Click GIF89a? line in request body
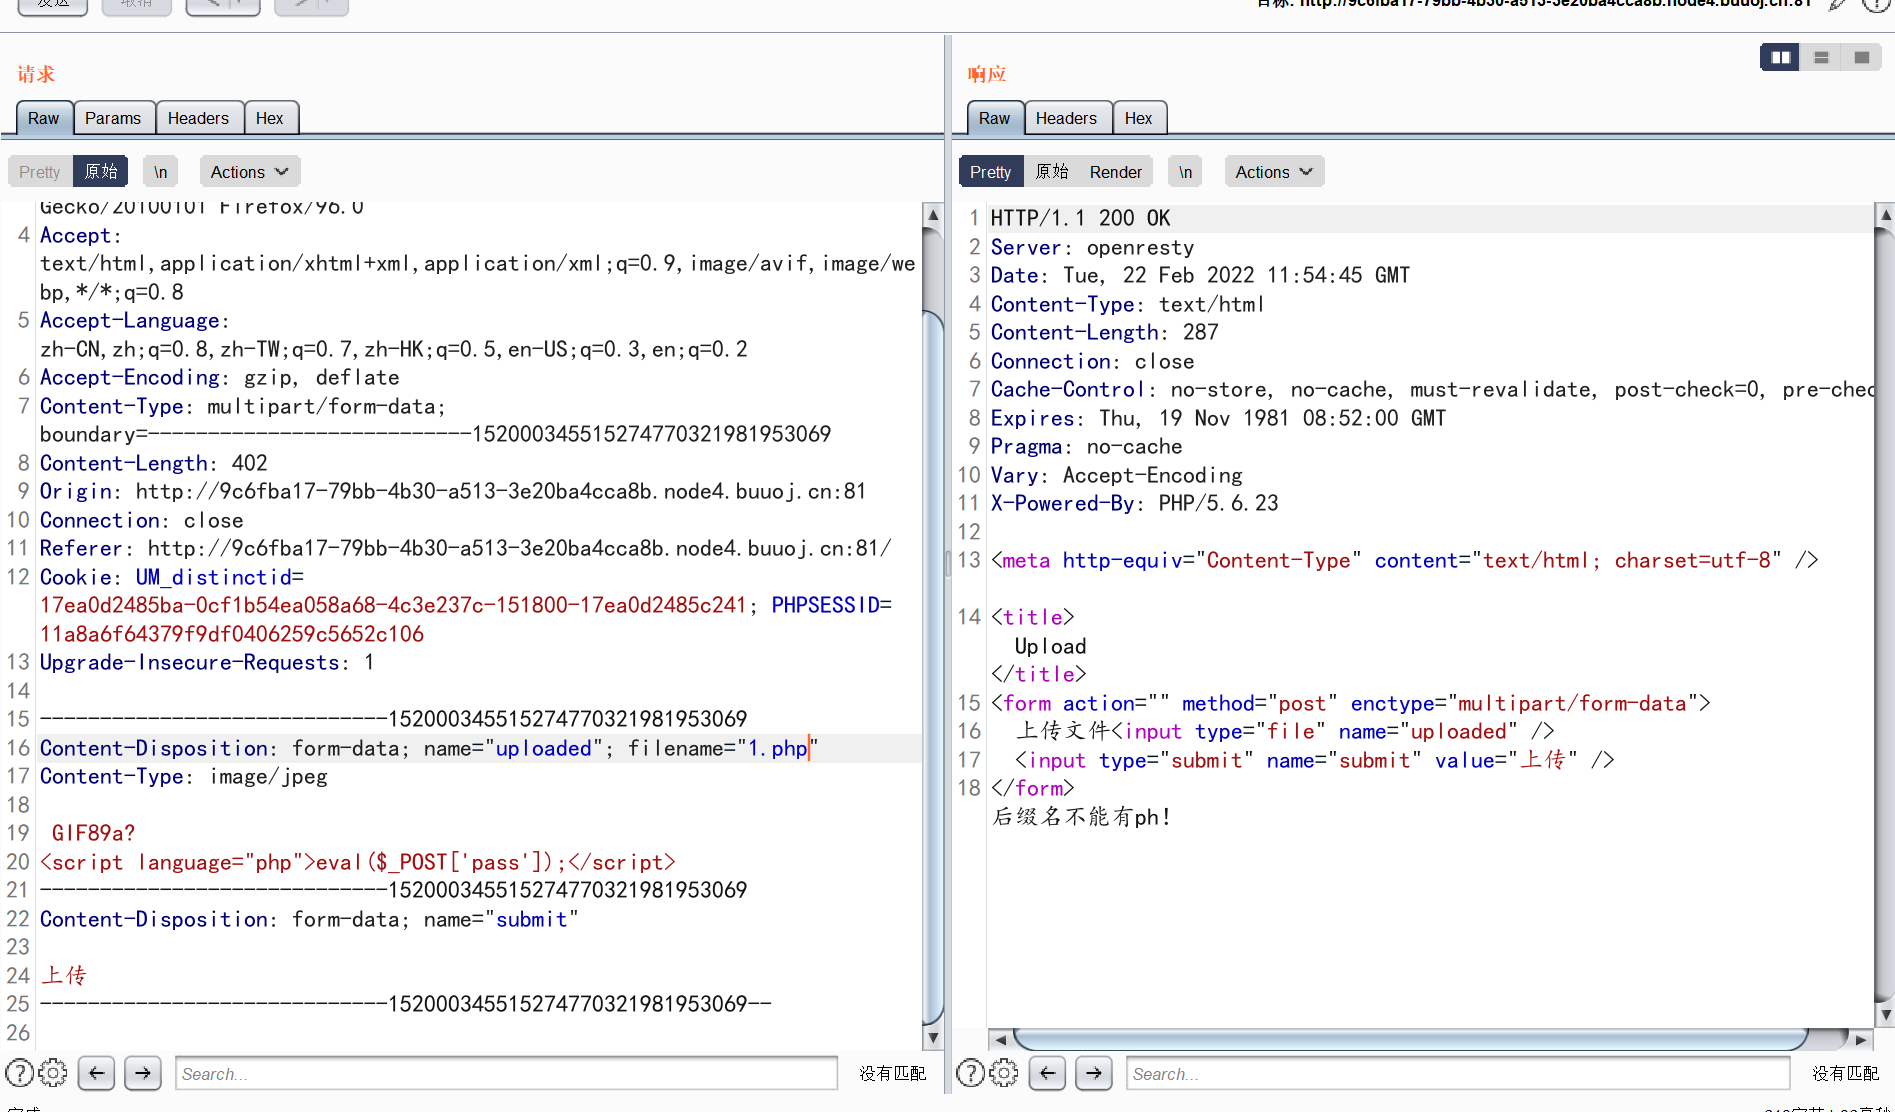 93,833
